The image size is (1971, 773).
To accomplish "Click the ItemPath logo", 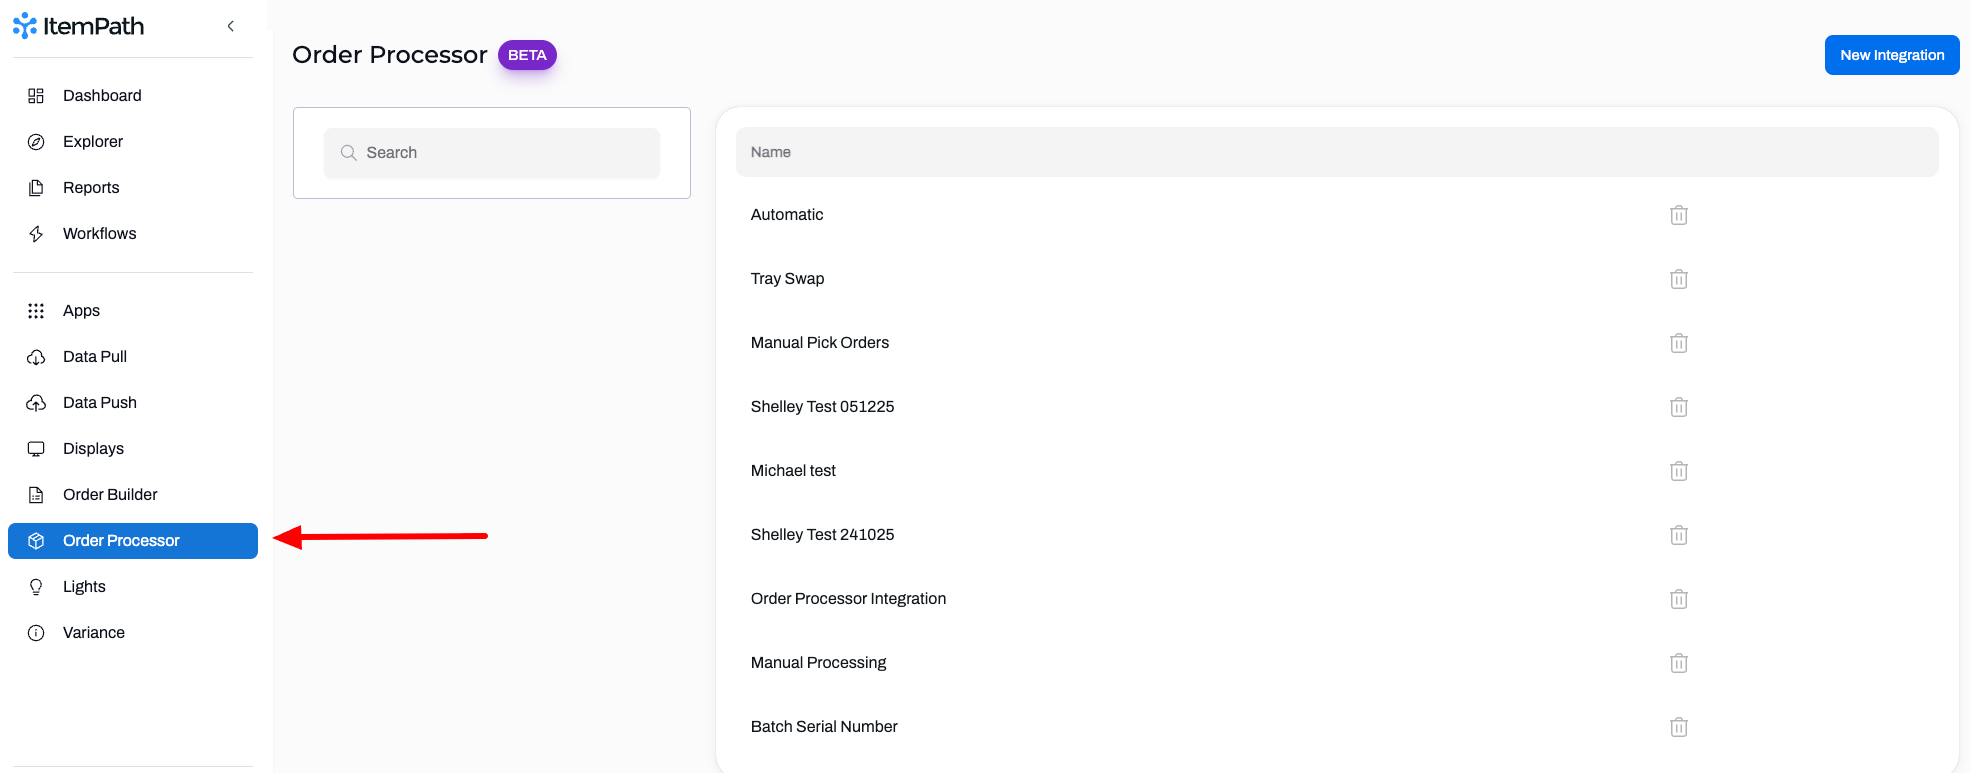I will coord(78,26).
